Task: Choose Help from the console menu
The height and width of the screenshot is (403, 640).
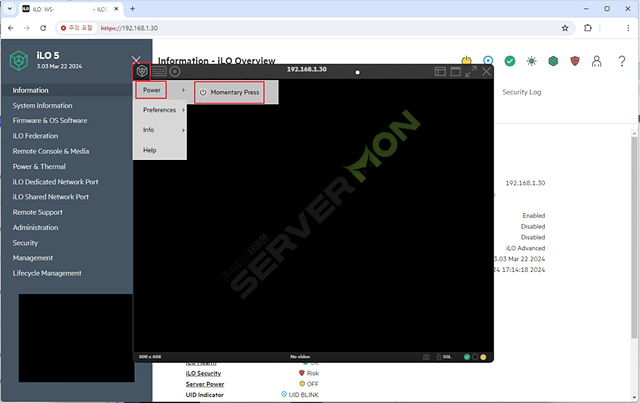Action: (160, 150)
